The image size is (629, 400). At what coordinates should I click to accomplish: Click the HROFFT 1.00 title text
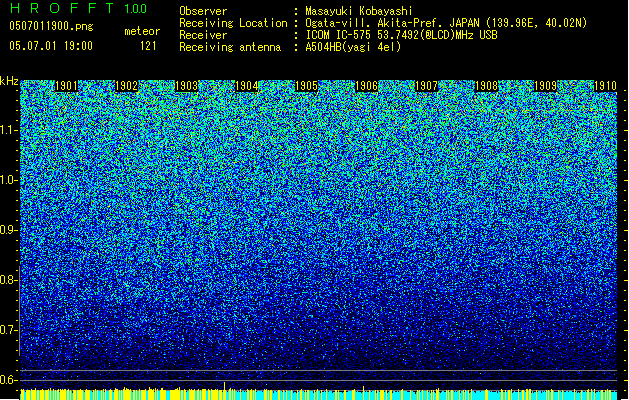[x=79, y=8]
